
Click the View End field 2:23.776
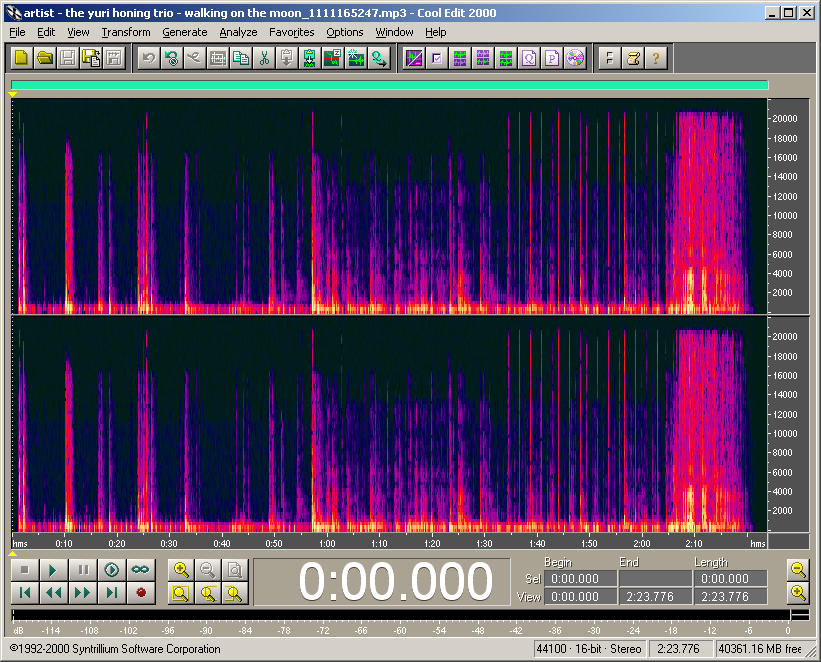point(656,596)
